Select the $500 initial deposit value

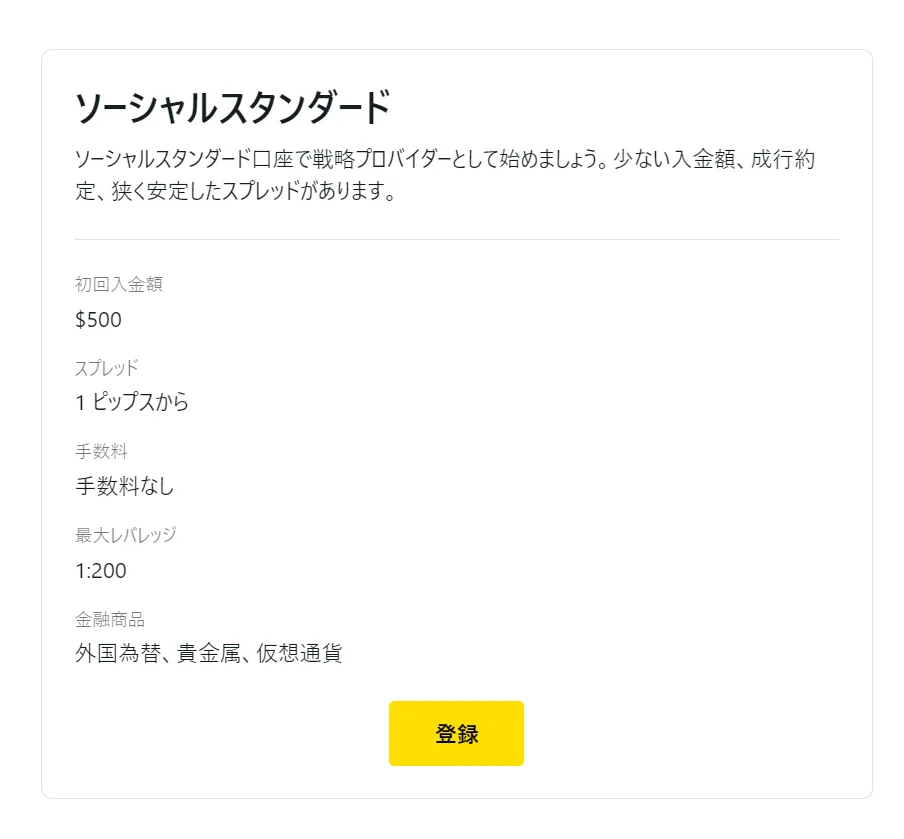(x=97, y=320)
